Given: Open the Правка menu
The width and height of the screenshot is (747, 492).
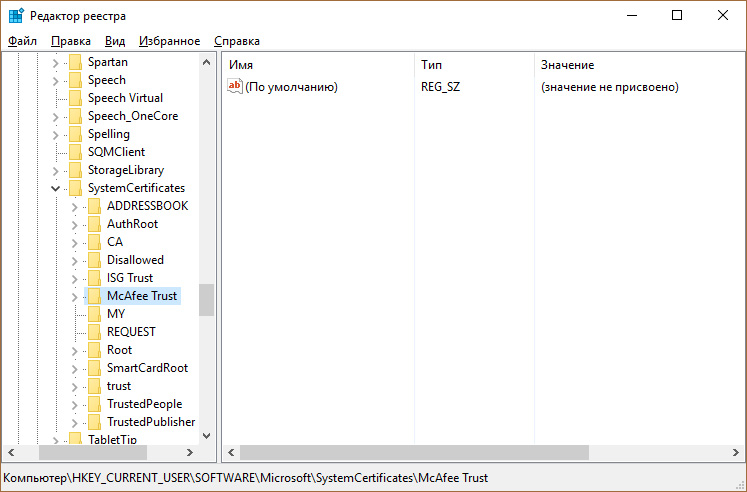Looking at the screenshot, I should 71,41.
